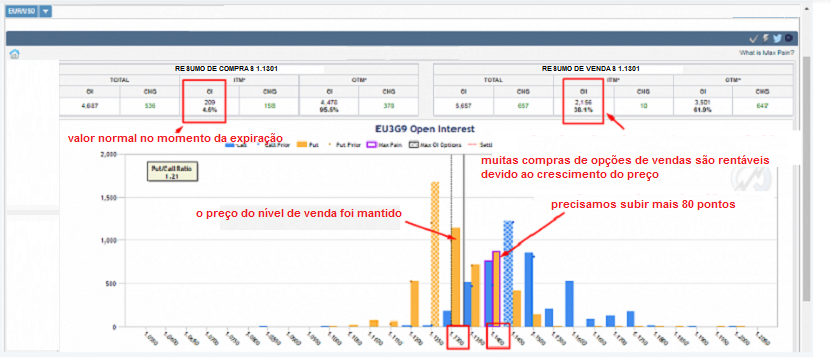This screenshot has height=360, width=831.
Task: Toggle the Max OI Options legend entry
Action: click(x=435, y=144)
